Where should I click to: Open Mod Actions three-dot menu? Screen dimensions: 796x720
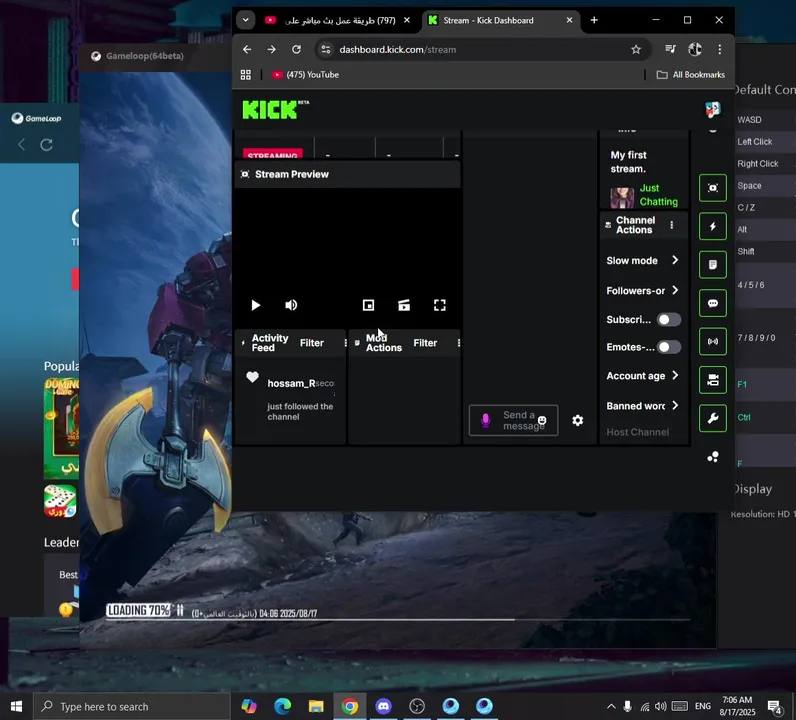458,343
